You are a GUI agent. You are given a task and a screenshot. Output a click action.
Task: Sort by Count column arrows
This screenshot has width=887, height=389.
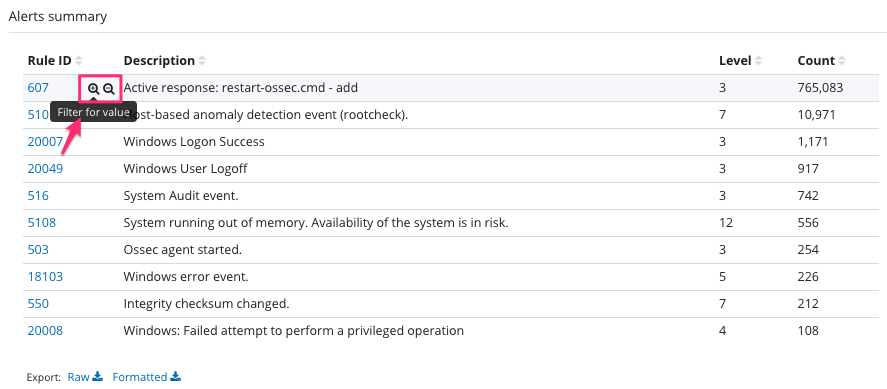842,60
